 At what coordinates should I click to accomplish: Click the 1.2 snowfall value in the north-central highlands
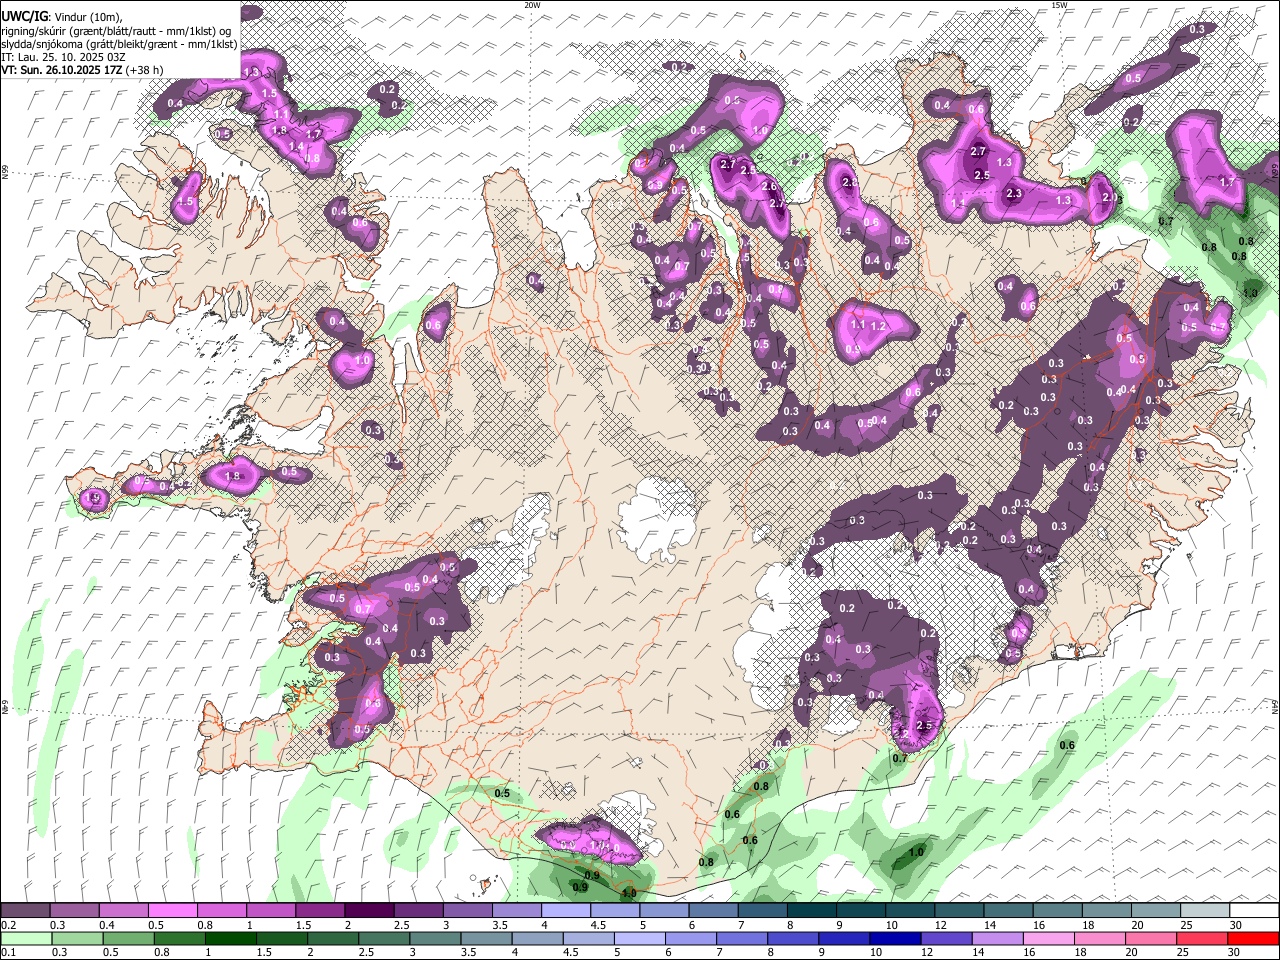tap(879, 327)
